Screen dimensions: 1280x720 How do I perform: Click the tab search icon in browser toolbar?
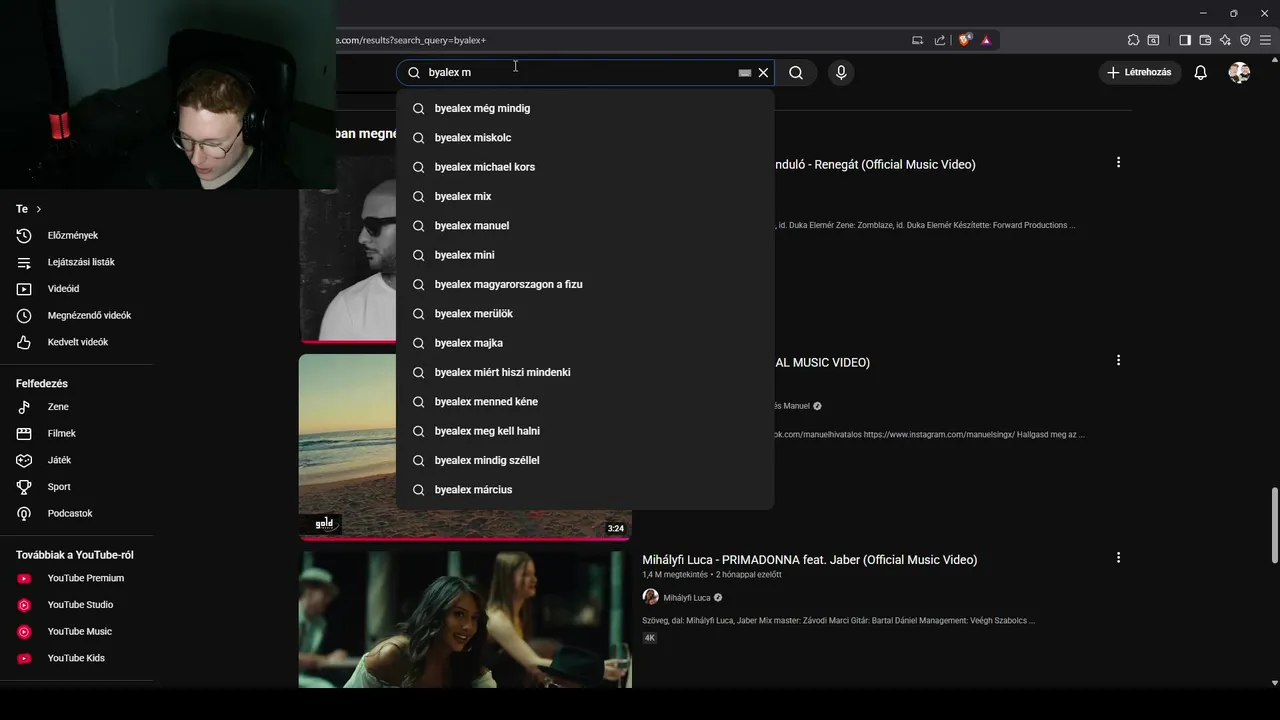pyautogui.click(x=1153, y=40)
